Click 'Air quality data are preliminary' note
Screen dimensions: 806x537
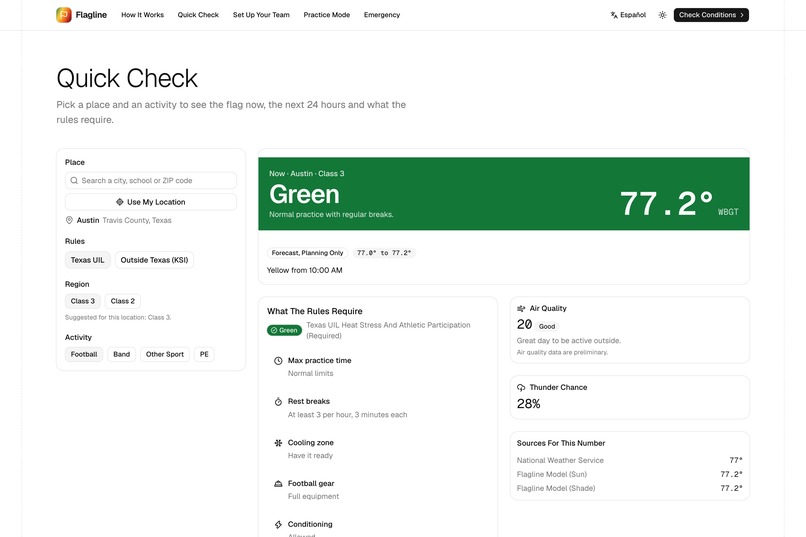[x=562, y=353]
